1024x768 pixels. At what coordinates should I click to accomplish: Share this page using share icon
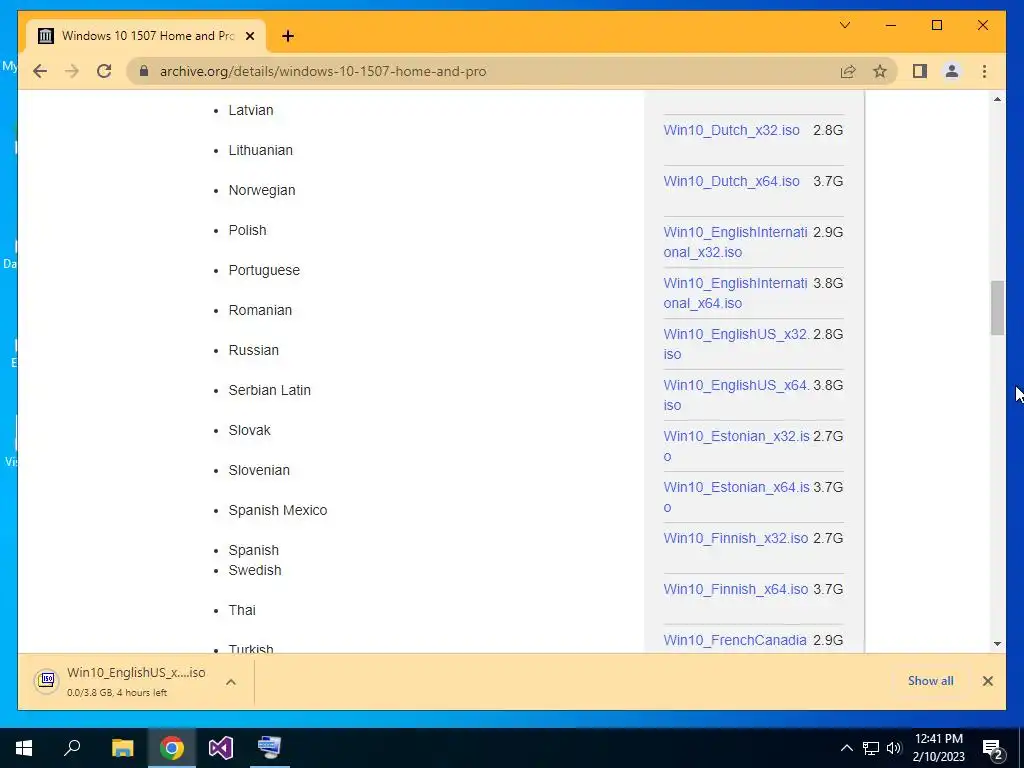coord(848,71)
